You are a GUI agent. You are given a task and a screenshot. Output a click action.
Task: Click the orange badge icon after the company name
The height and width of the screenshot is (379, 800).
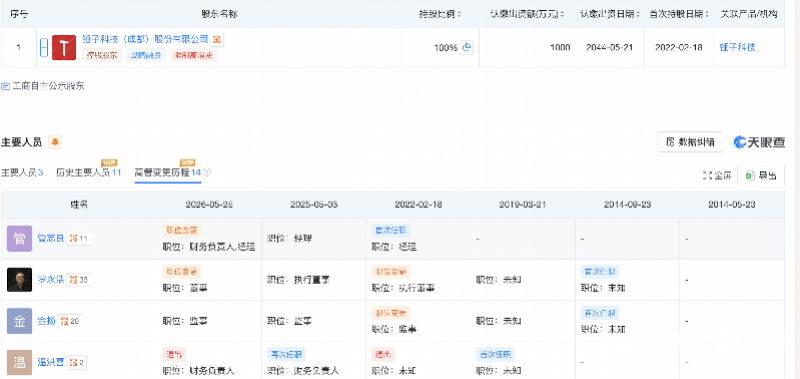(217, 39)
